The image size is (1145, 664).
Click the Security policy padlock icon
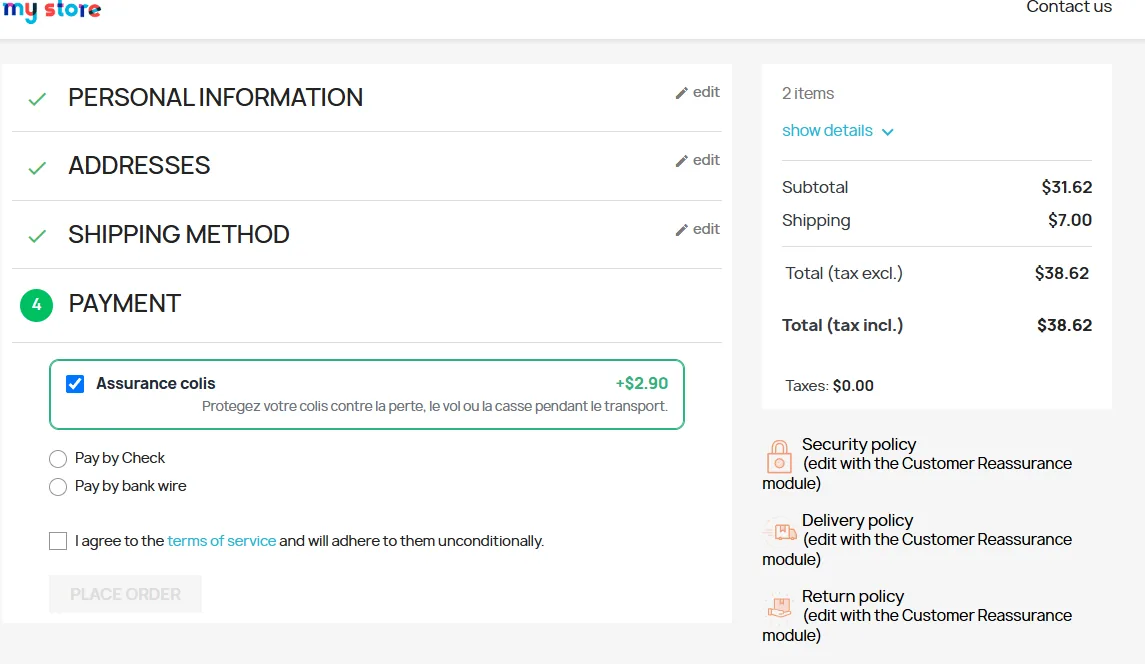click(779, 457)
